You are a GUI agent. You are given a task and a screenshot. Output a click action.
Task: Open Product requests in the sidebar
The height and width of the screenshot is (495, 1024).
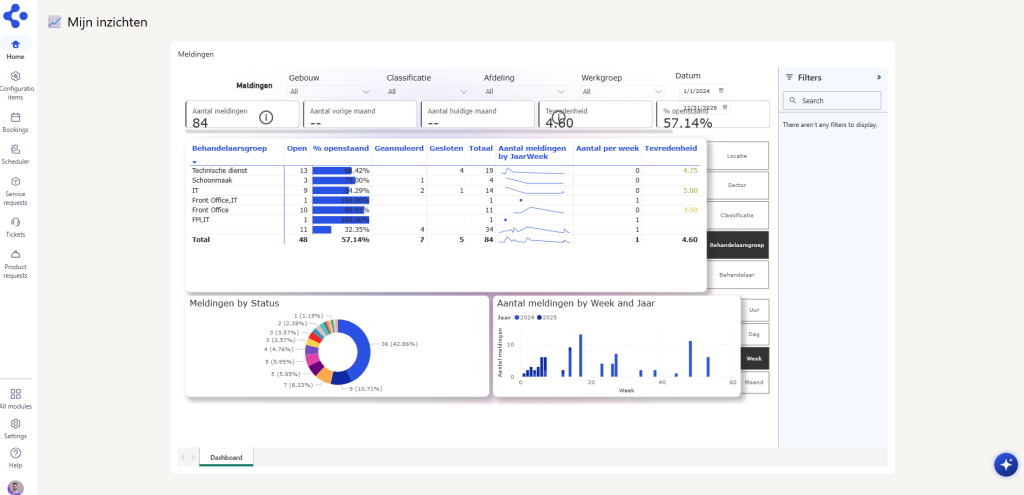coord(15,260)
